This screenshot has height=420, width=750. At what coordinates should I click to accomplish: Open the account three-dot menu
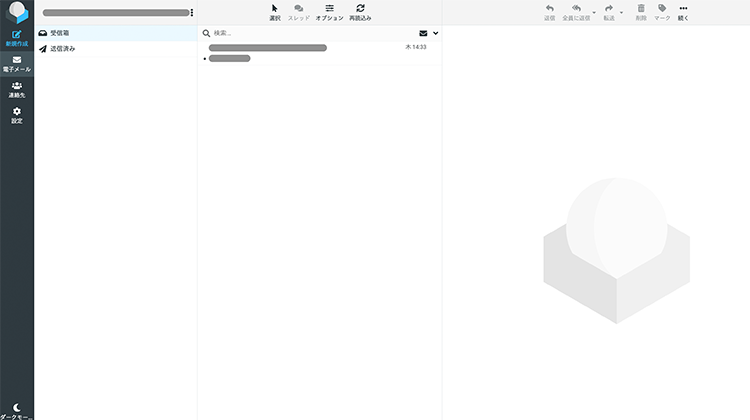(x=192, y=13)
